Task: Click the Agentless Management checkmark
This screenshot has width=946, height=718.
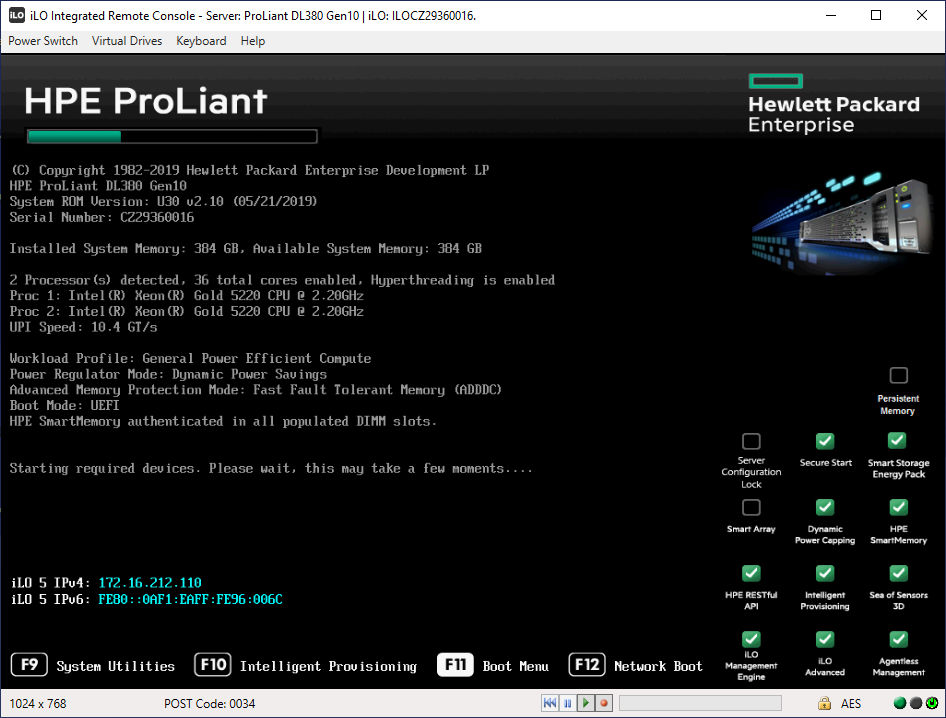Action: pos(899,639)
